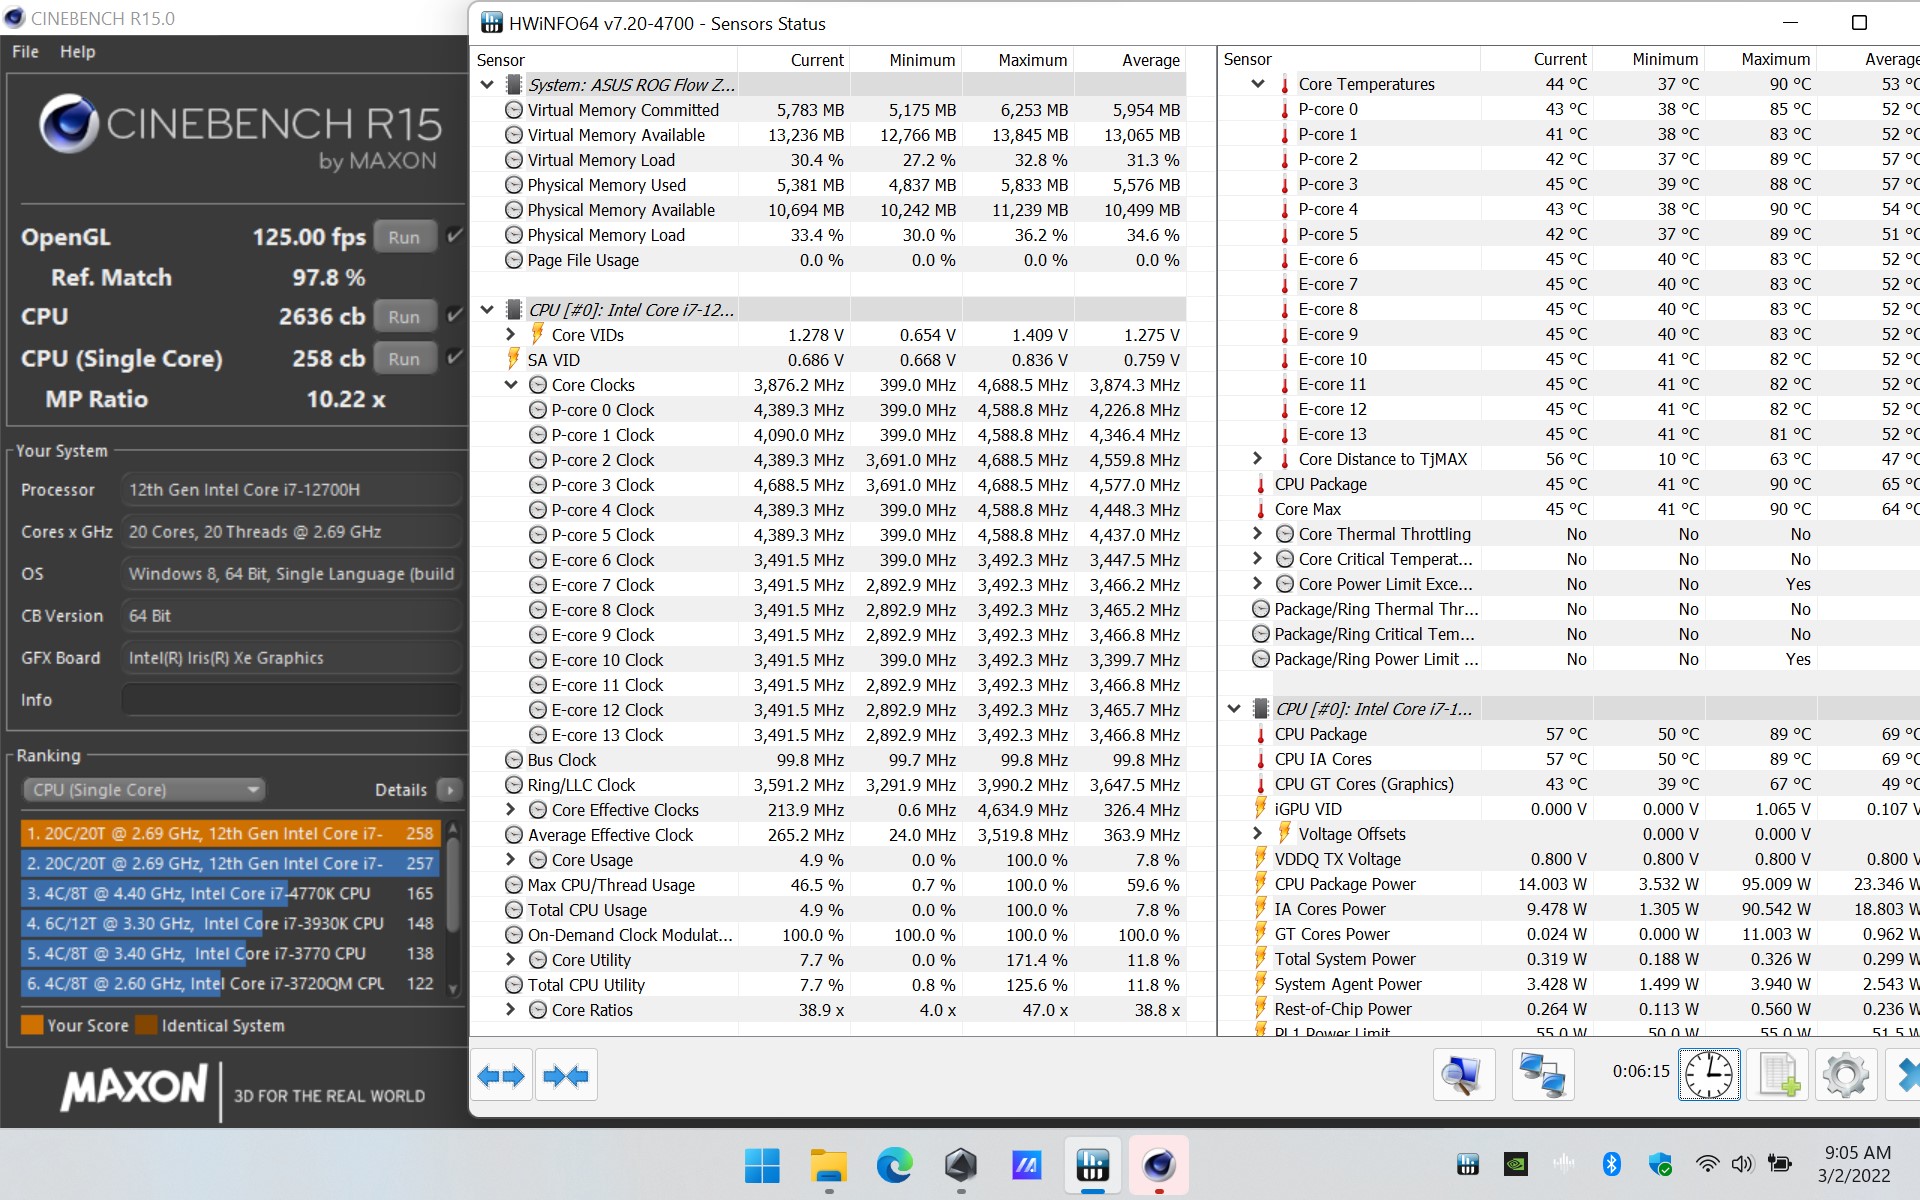Run the CPU (Single Core) benchmark
The width and height of the screenshot is (1920, 1200).
[x=404, y=358]
